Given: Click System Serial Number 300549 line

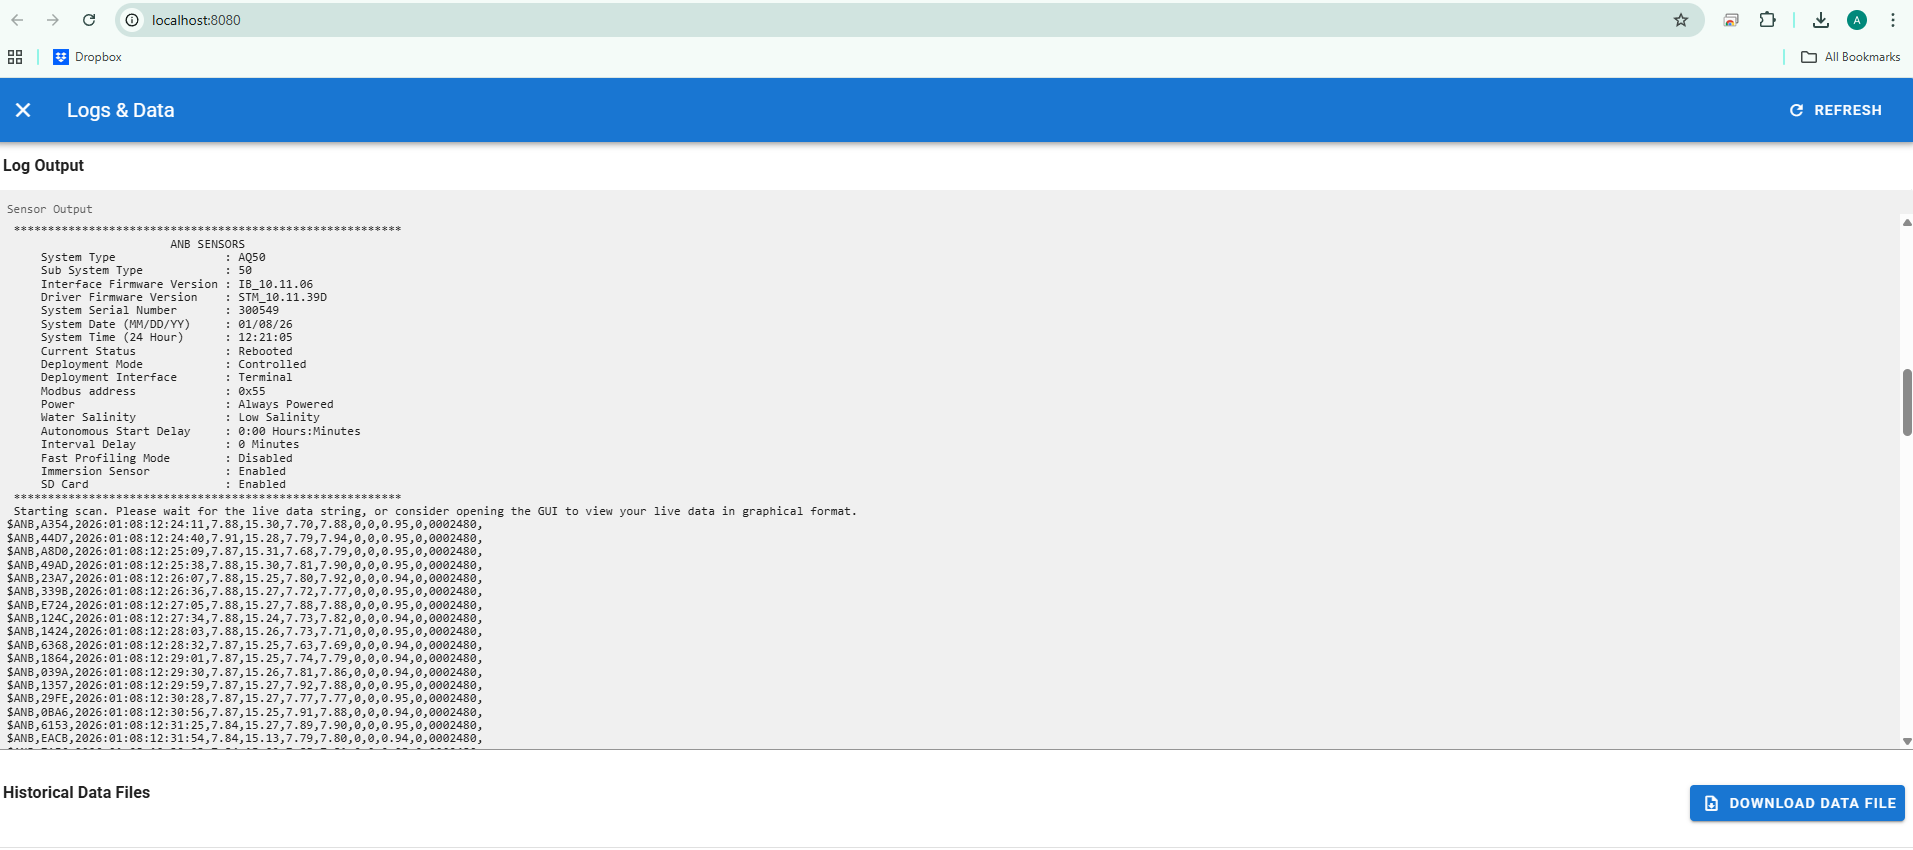Looking at the screenshot, I should click(x=160, y=310).
